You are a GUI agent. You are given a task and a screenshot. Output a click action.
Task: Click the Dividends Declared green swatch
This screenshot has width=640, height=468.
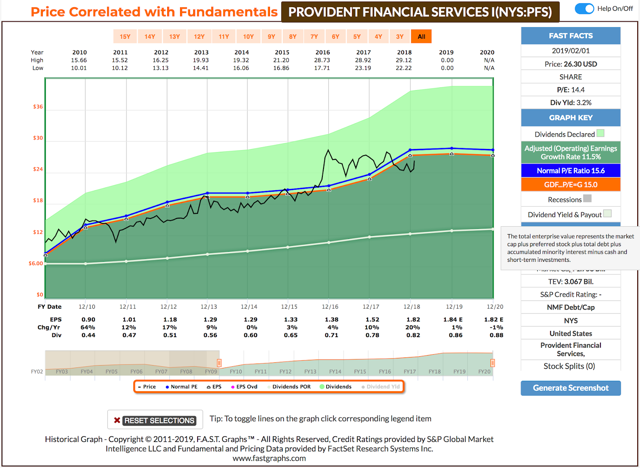click(600, 133)
